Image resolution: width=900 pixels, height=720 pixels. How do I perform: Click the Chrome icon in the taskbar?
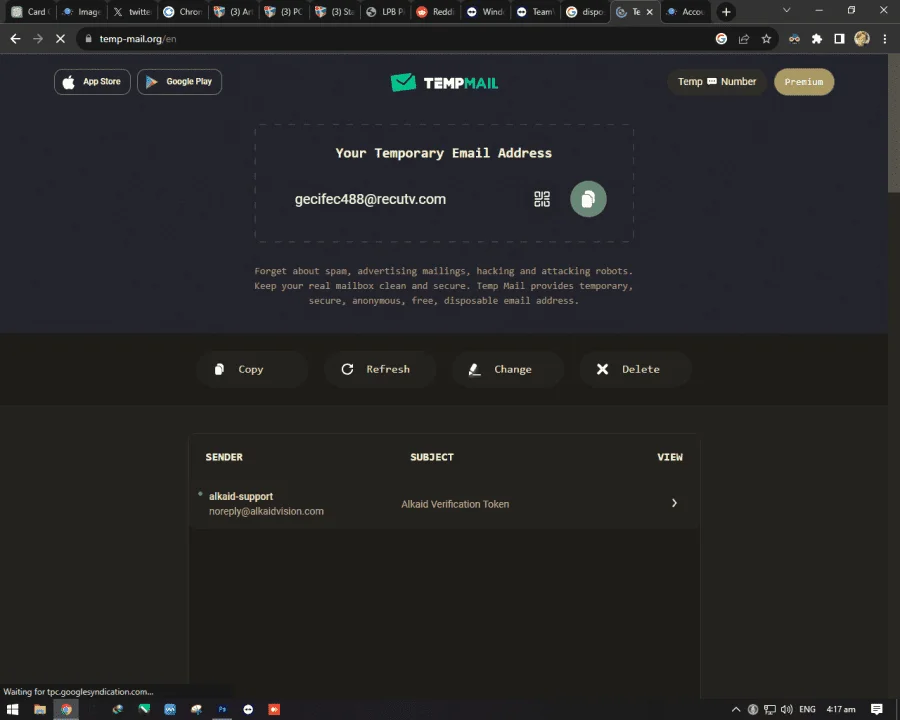coord(66,709)
